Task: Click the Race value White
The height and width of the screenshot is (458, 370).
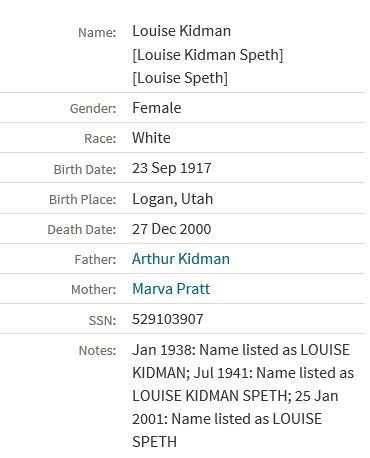Action: click(x=151, y=138)
